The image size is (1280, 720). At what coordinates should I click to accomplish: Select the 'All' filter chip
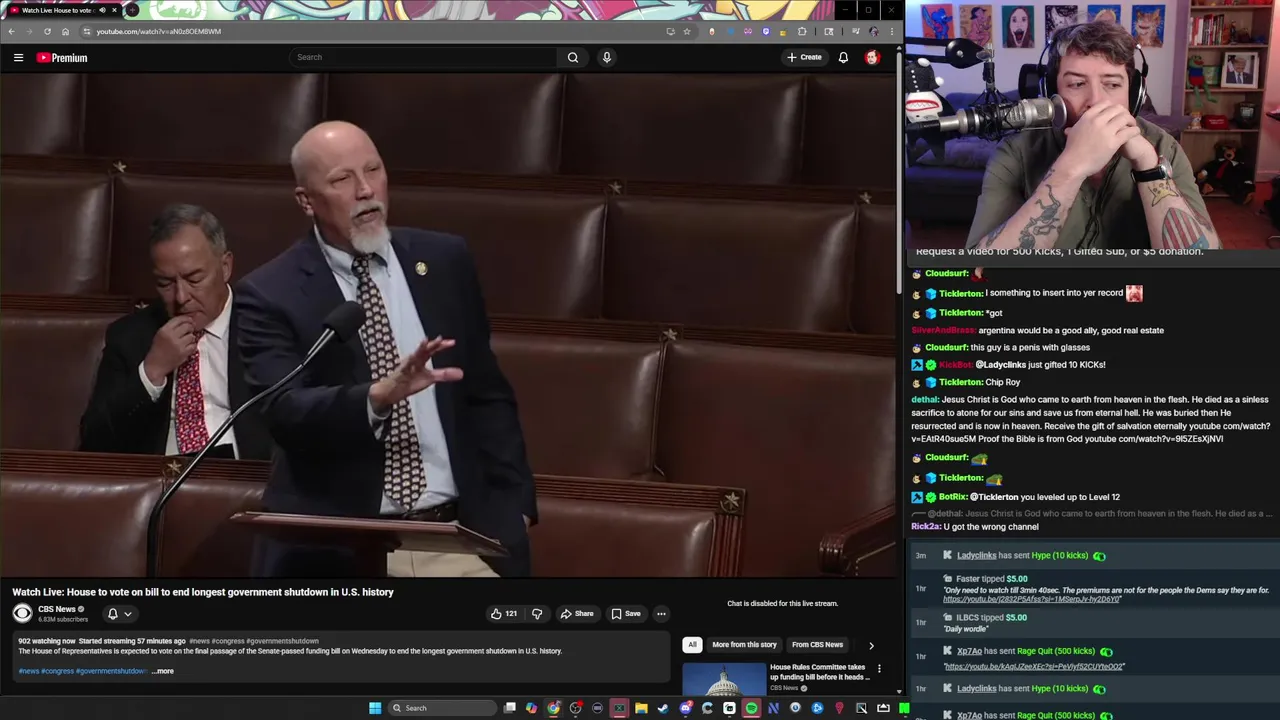point(692,645)
